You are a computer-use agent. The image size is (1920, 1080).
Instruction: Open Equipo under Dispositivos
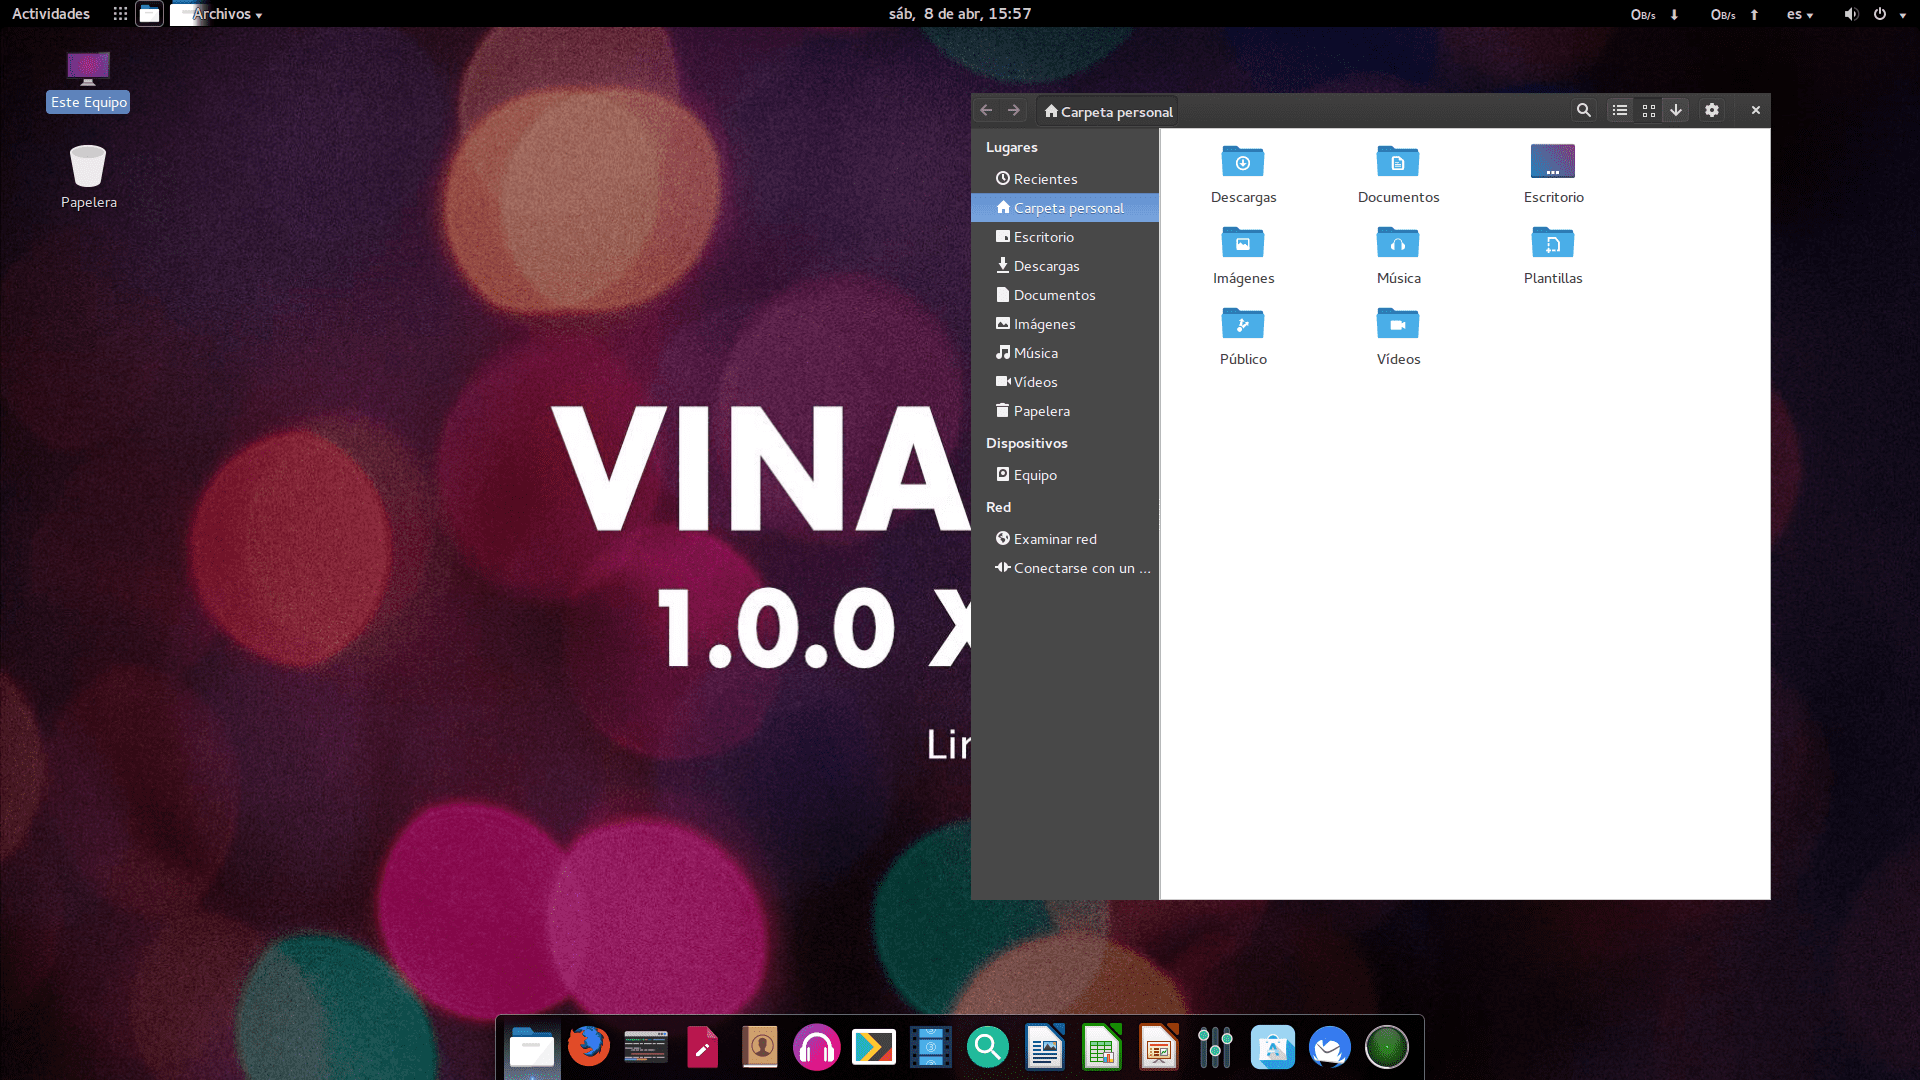coord(1065,475)
